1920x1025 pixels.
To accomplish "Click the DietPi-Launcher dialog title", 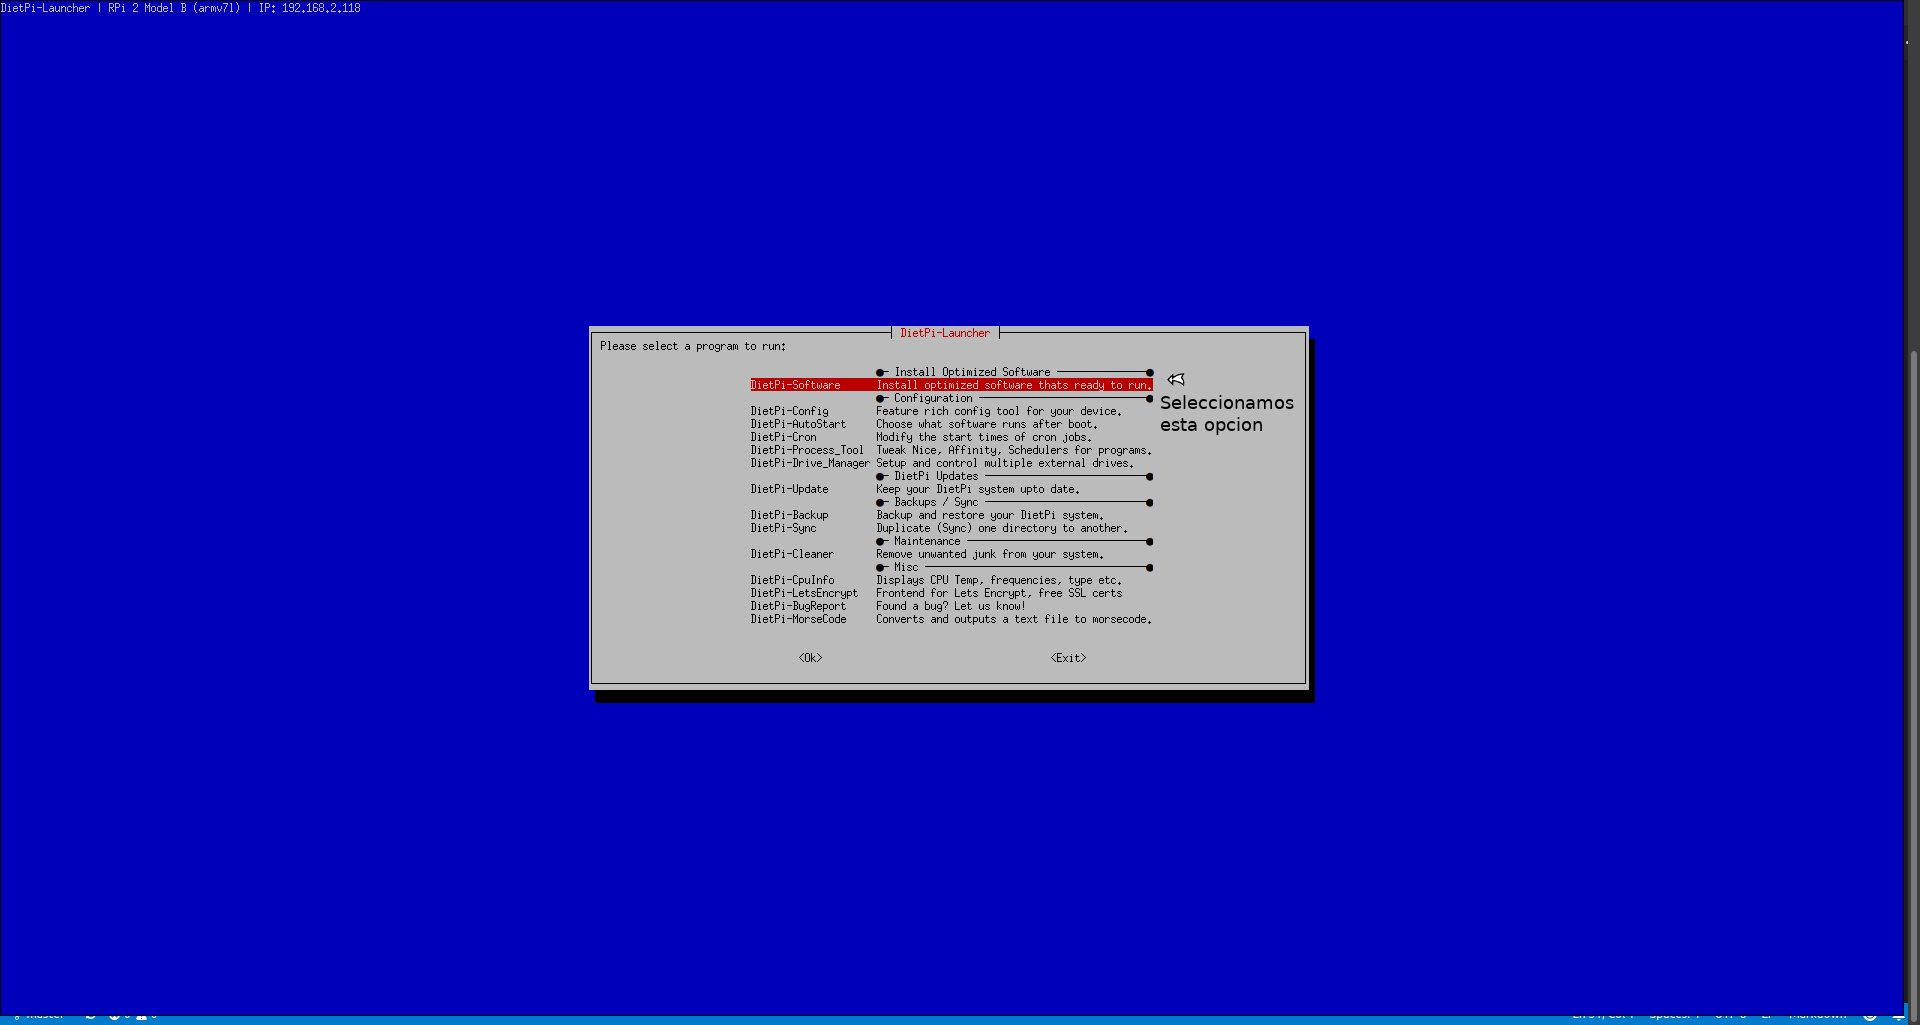I will 944,333.
